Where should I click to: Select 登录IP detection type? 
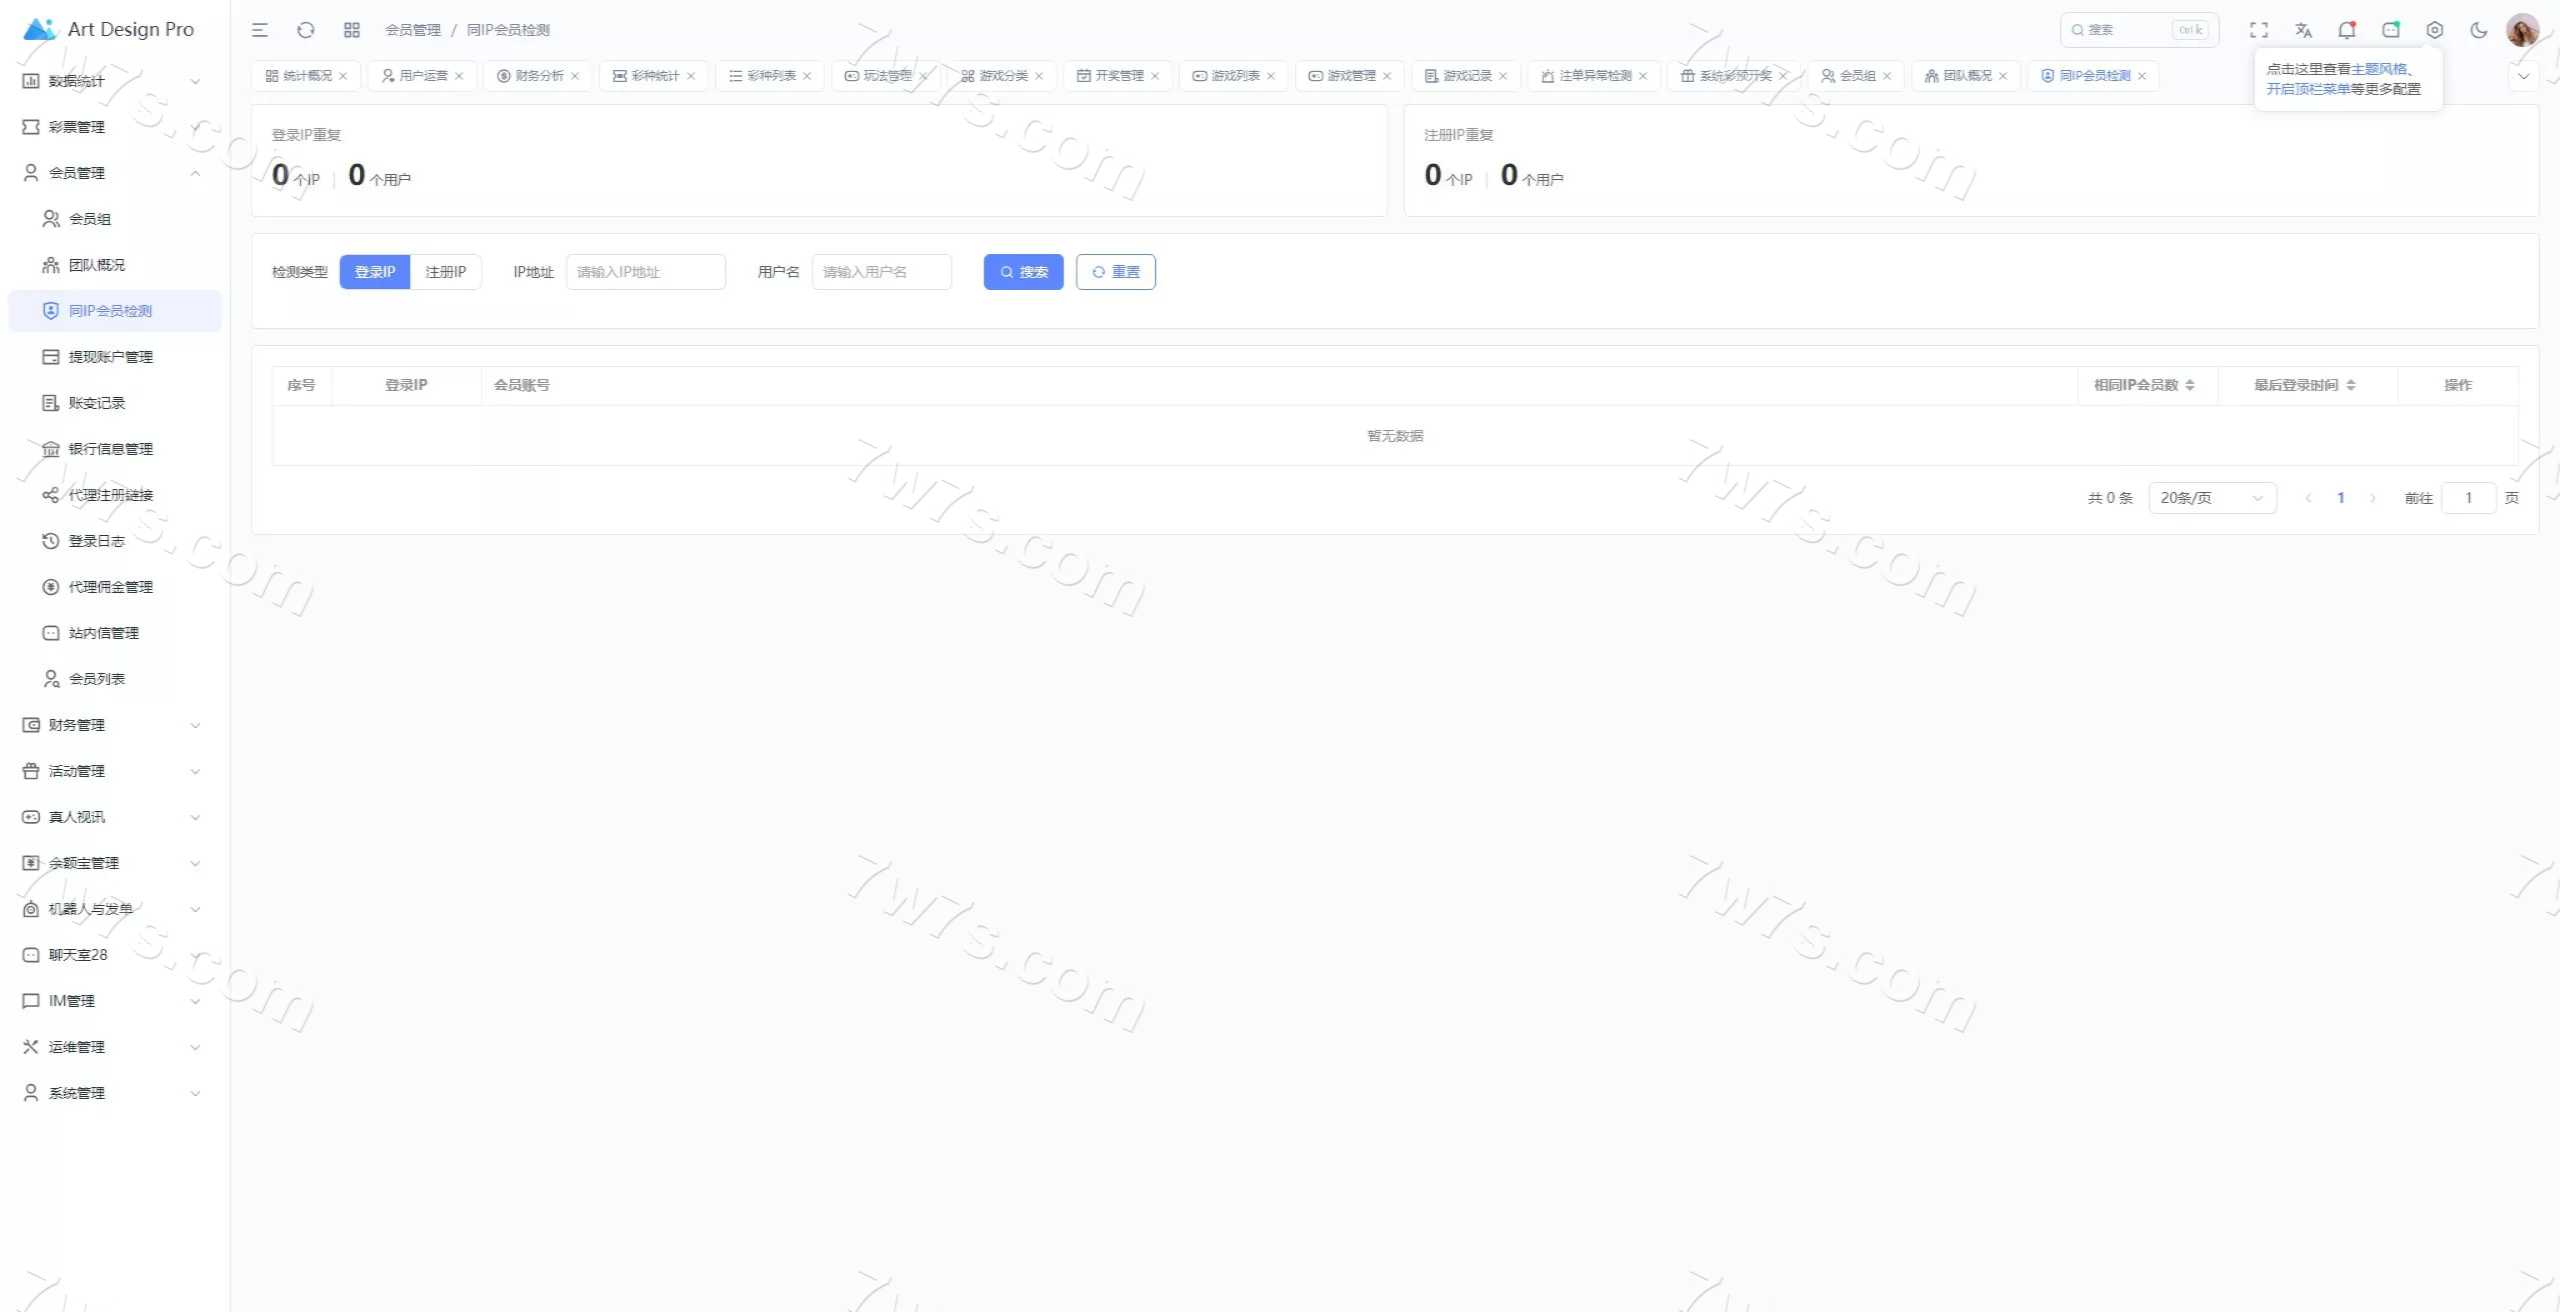tap(375, 272)
